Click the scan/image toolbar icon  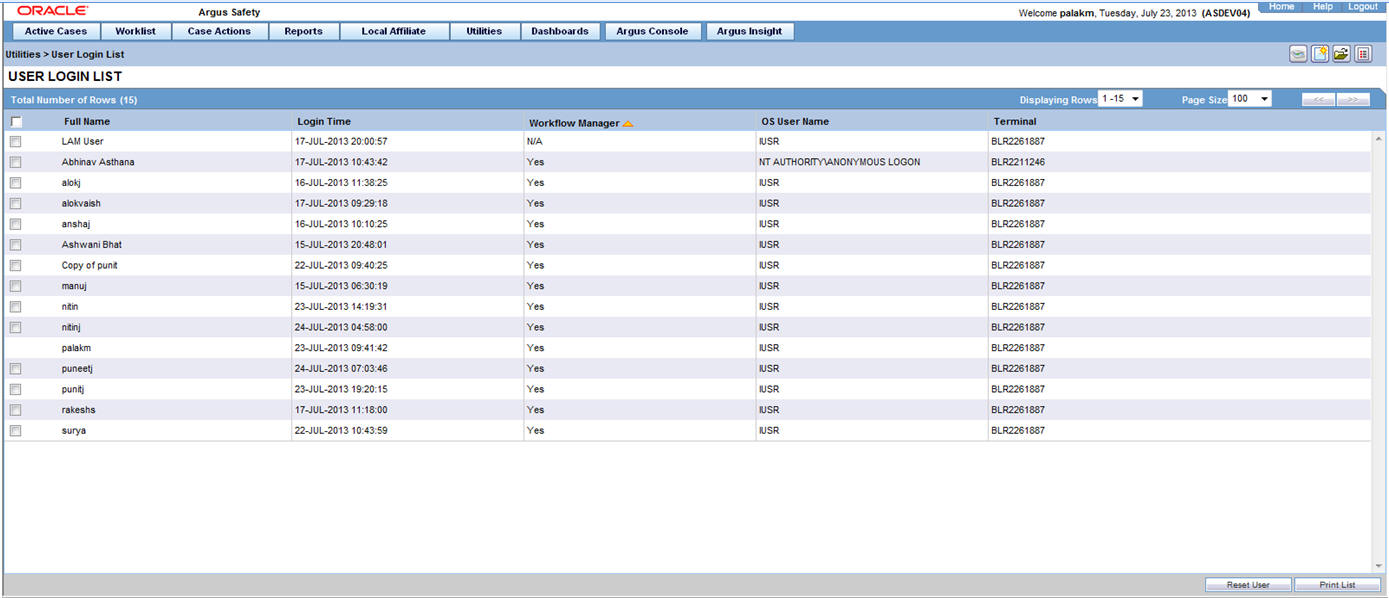[x=1297, y=53]
